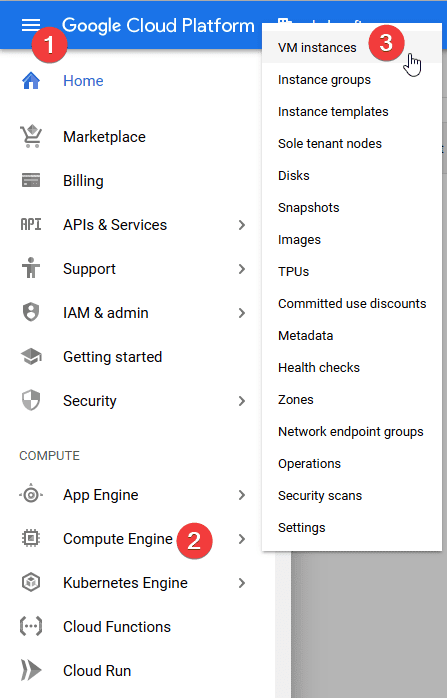The image size is (447, 698).
Task: Choose Zones from the submenu
Action: pos(352,400)
